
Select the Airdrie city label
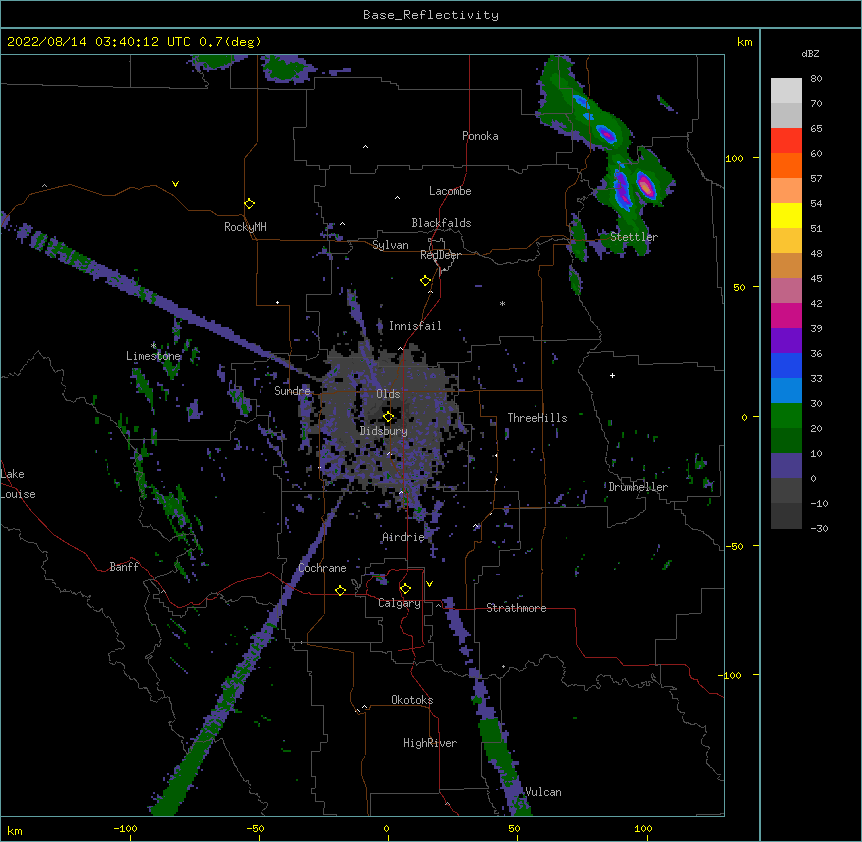click(403, 537)
